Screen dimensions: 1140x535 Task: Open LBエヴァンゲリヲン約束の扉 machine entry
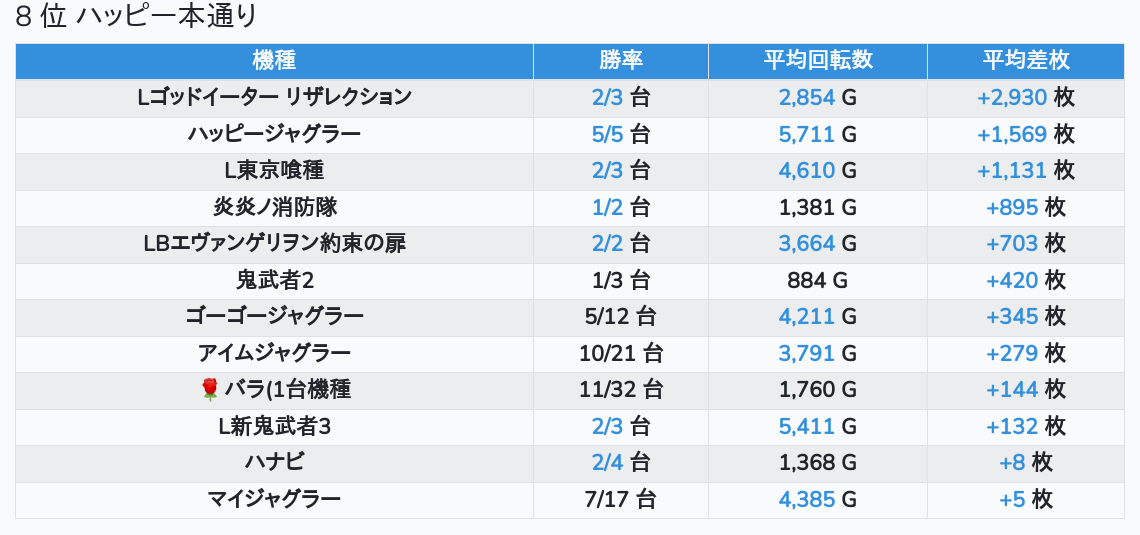(x=274, y=243)
